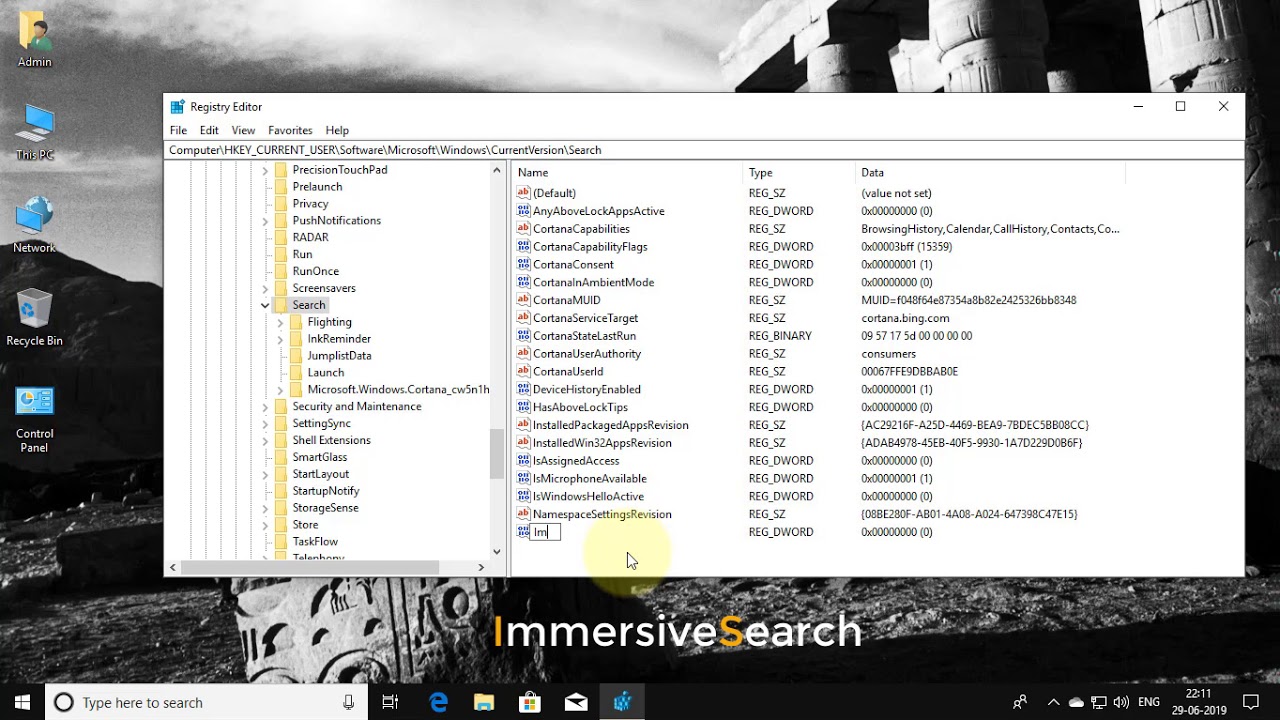Select the CortanaConsent DWORD value icon
The width and height of the screenshot is (1280, 720).
523,264
